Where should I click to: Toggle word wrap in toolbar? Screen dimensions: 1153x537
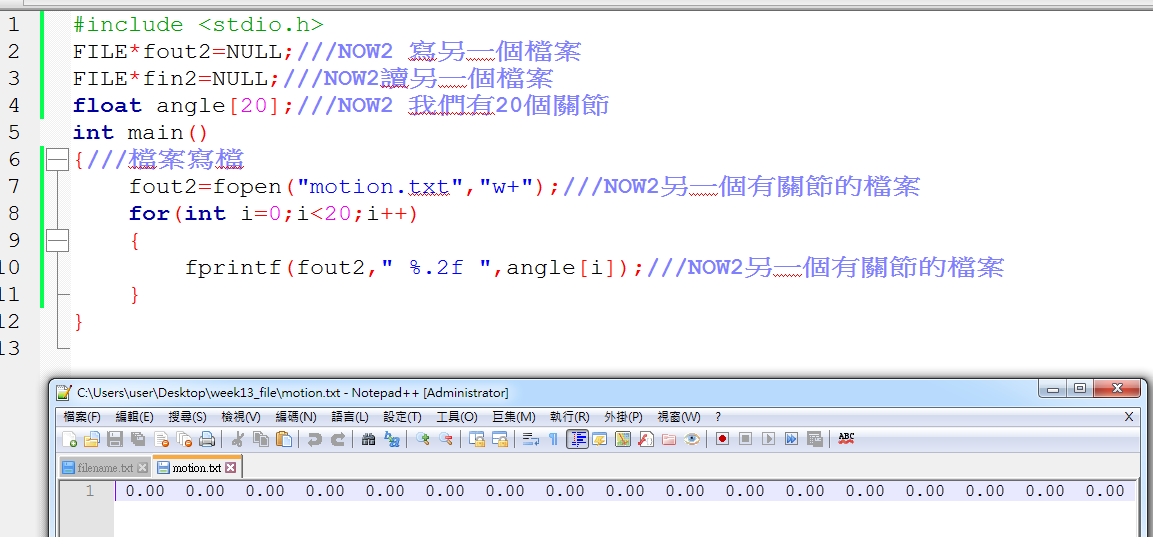531,439
